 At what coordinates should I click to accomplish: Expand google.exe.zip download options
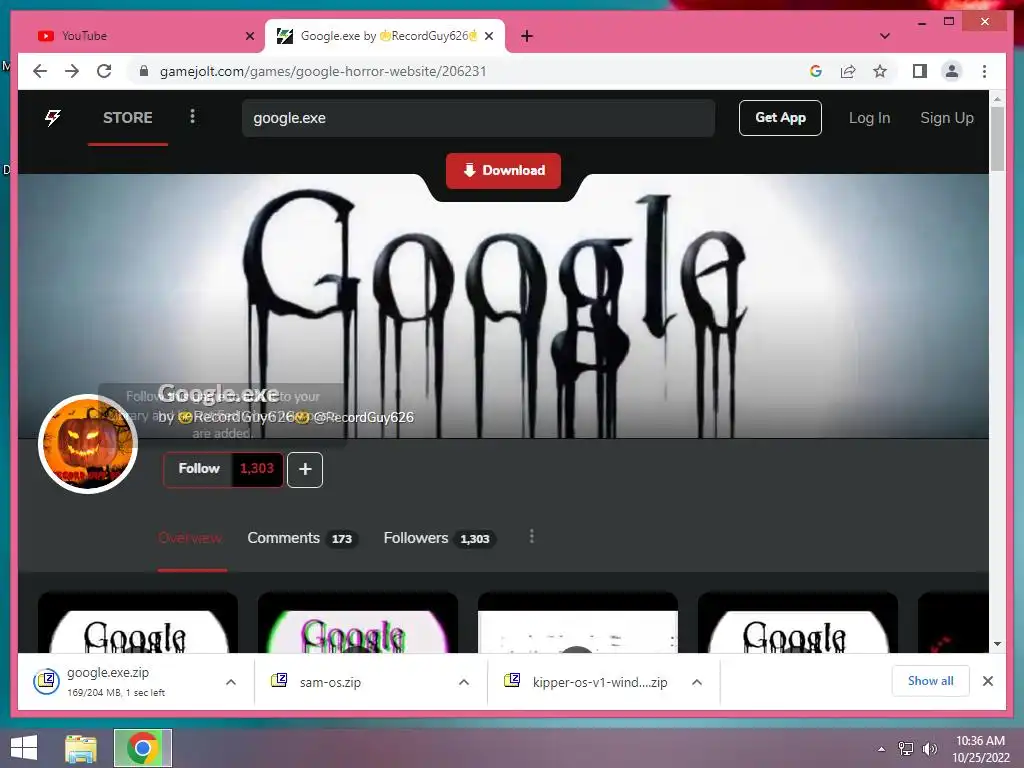231,682
